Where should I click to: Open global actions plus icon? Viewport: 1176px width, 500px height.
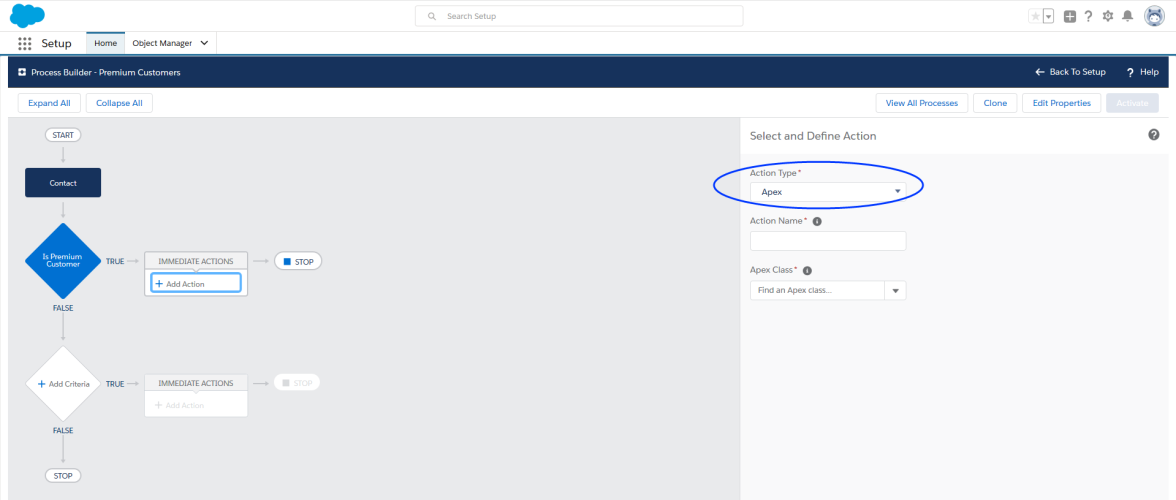coord(1070,16)
